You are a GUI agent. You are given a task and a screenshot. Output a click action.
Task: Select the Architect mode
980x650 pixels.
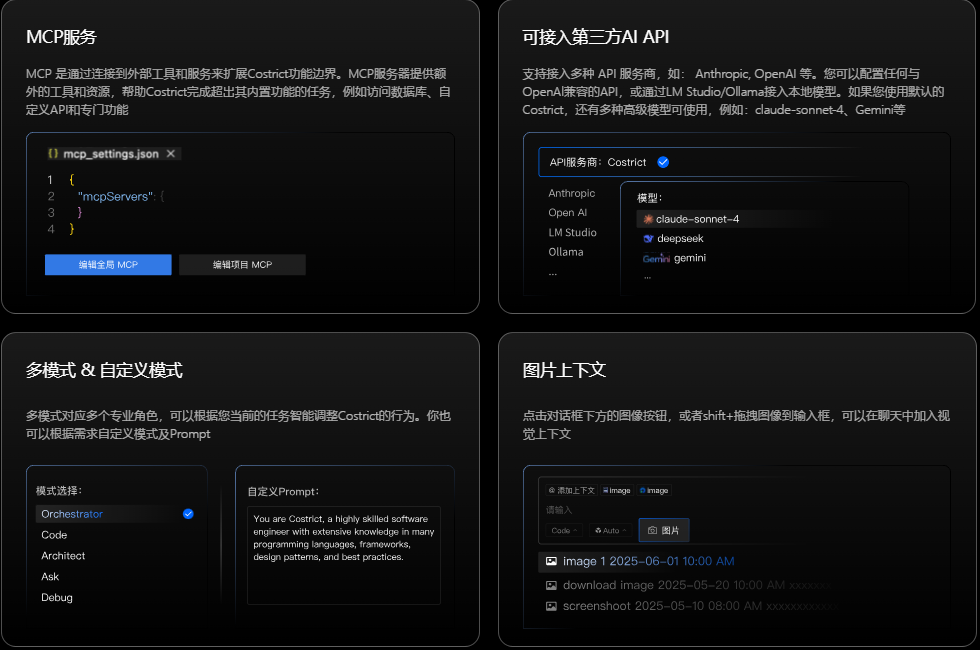[x=63, y=556]
